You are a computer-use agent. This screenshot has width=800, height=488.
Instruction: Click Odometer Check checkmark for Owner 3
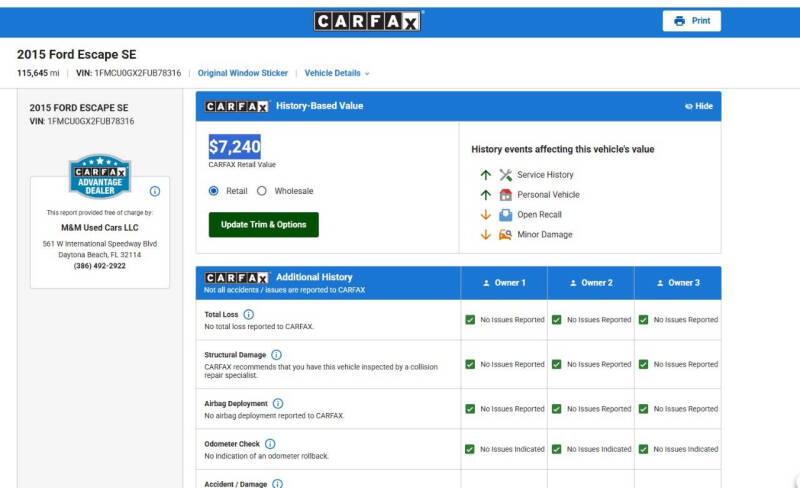coord(643,449)
